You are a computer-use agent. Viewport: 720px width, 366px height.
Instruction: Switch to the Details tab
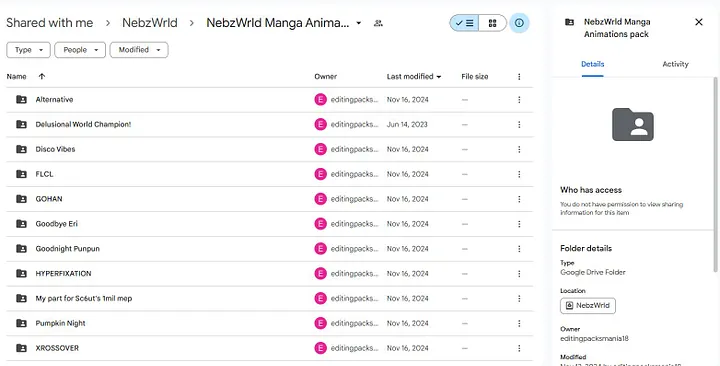(592, 64)
